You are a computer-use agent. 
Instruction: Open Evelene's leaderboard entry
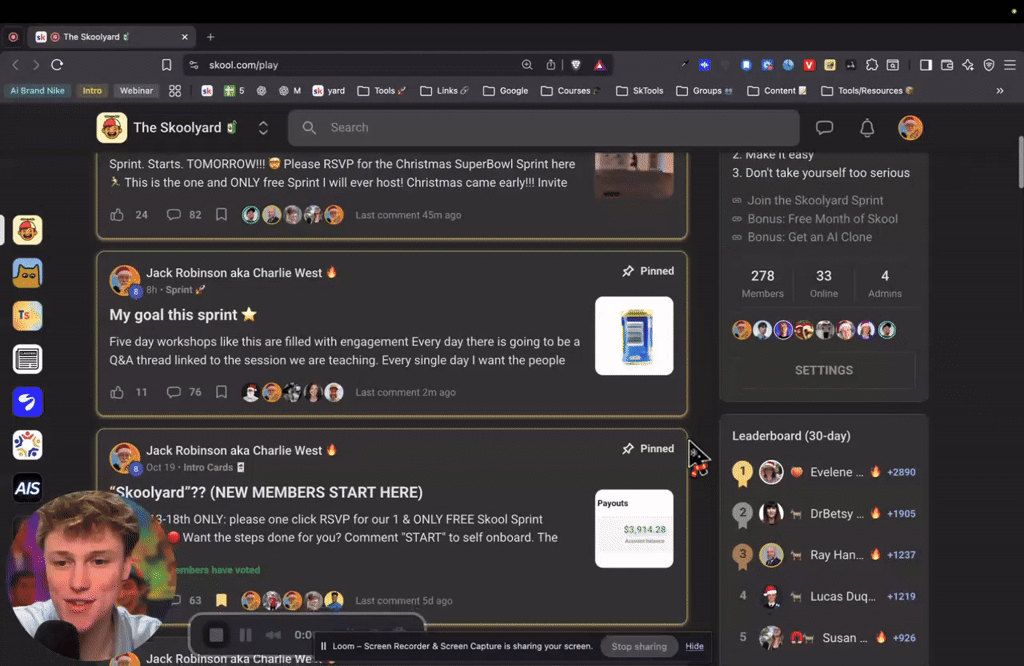point(824,472)
